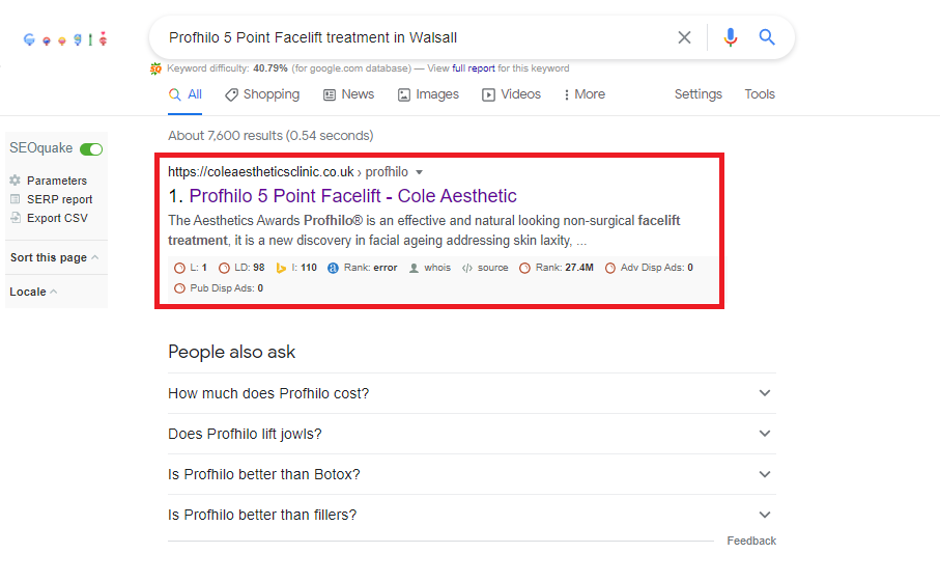Switch to the Images tab

coord(428,95)
